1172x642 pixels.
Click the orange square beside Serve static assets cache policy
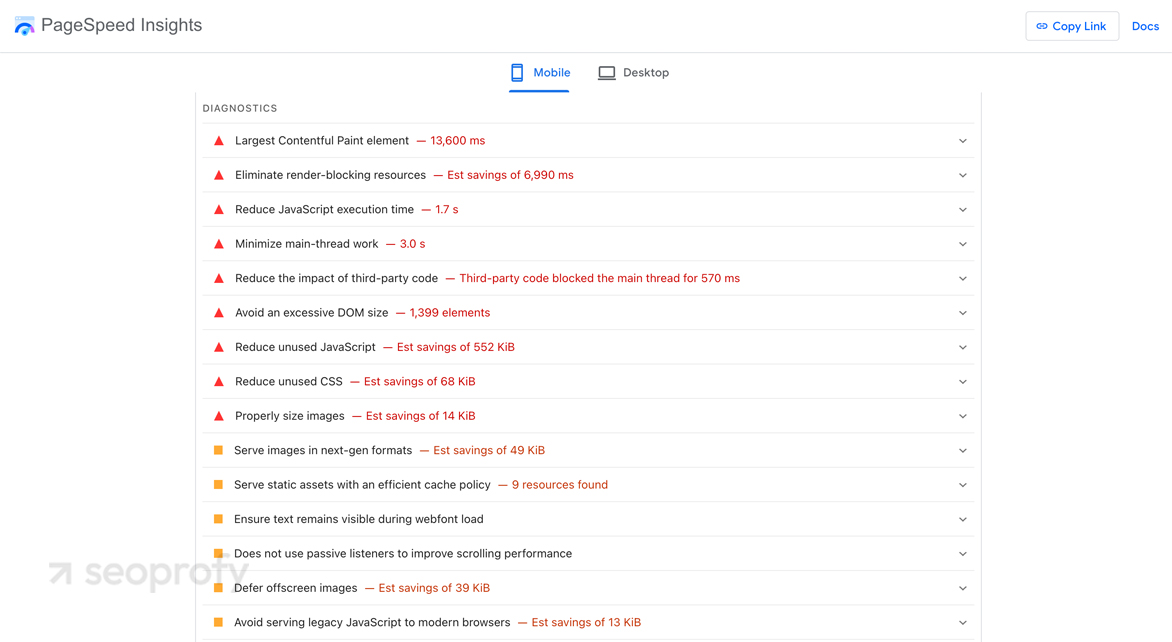tap(218, 484)
